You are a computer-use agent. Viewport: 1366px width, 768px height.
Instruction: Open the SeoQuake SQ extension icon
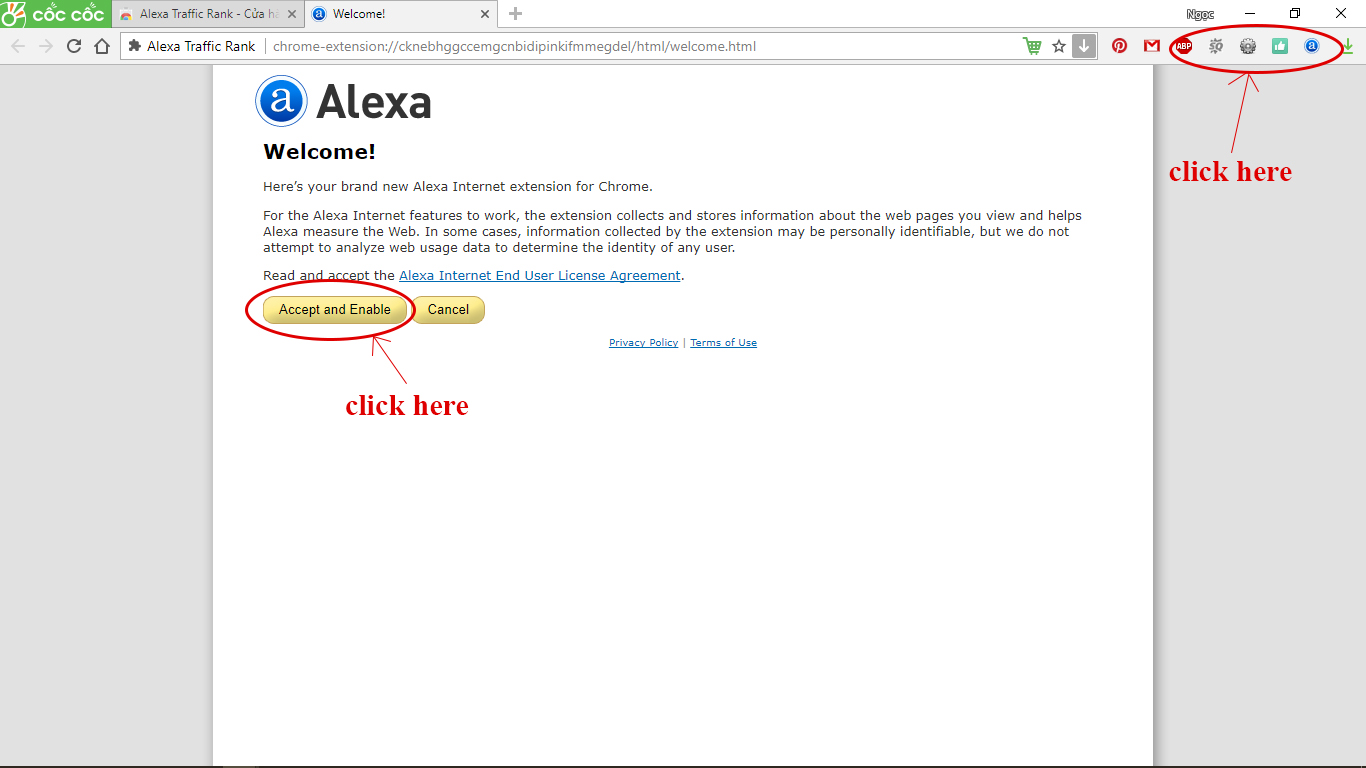(x=1216, y=46)
